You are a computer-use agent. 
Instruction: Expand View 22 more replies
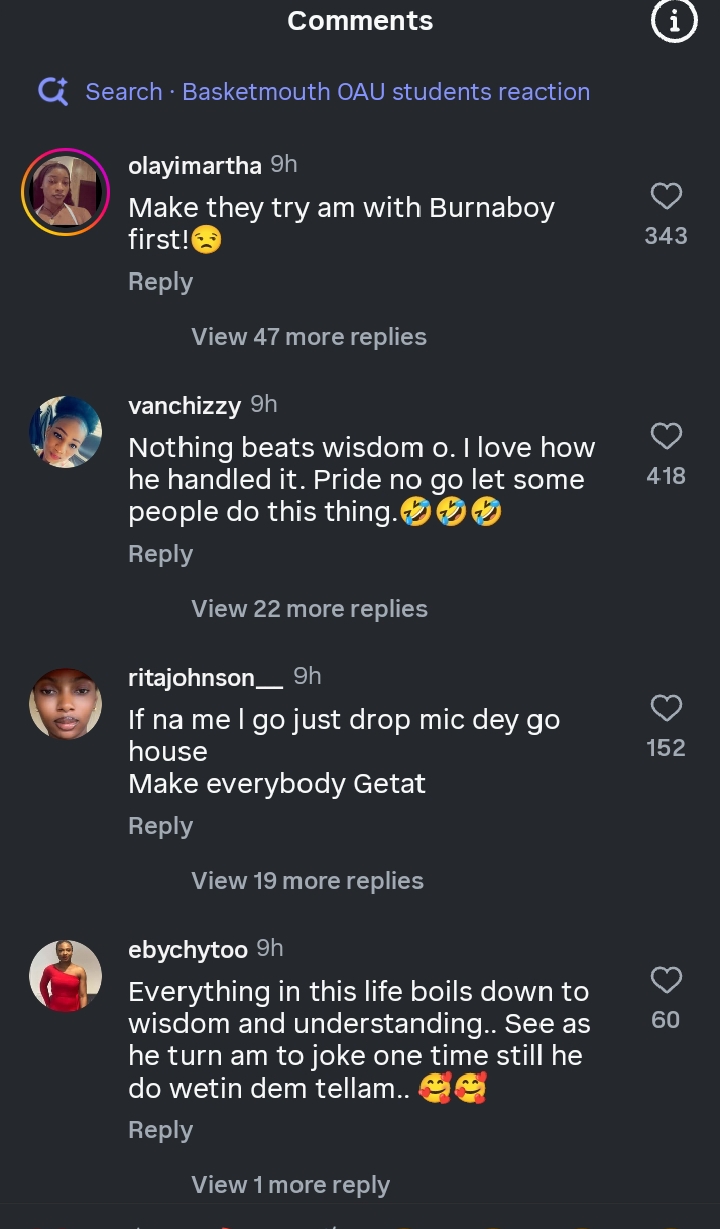click(309, 609)
